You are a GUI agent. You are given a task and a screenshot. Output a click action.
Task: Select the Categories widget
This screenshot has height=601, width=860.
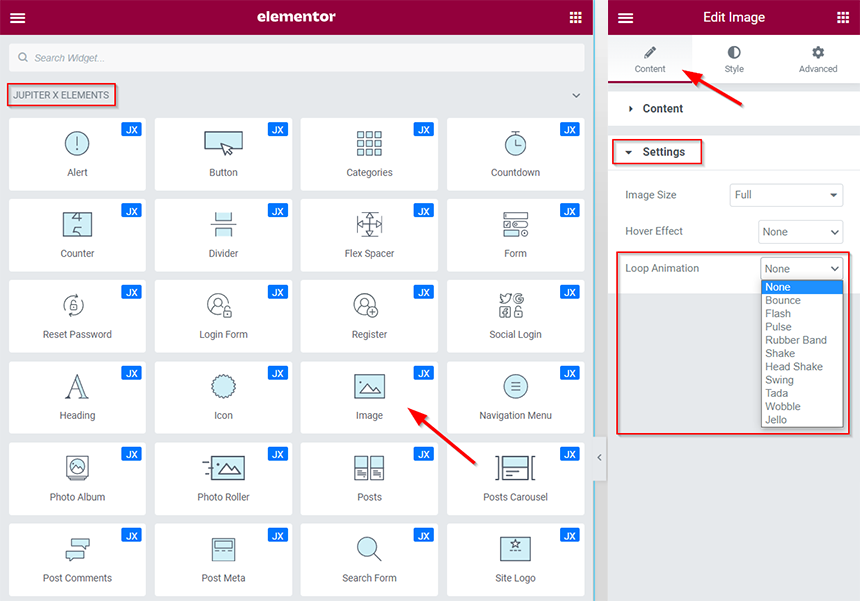click(369, 154)
